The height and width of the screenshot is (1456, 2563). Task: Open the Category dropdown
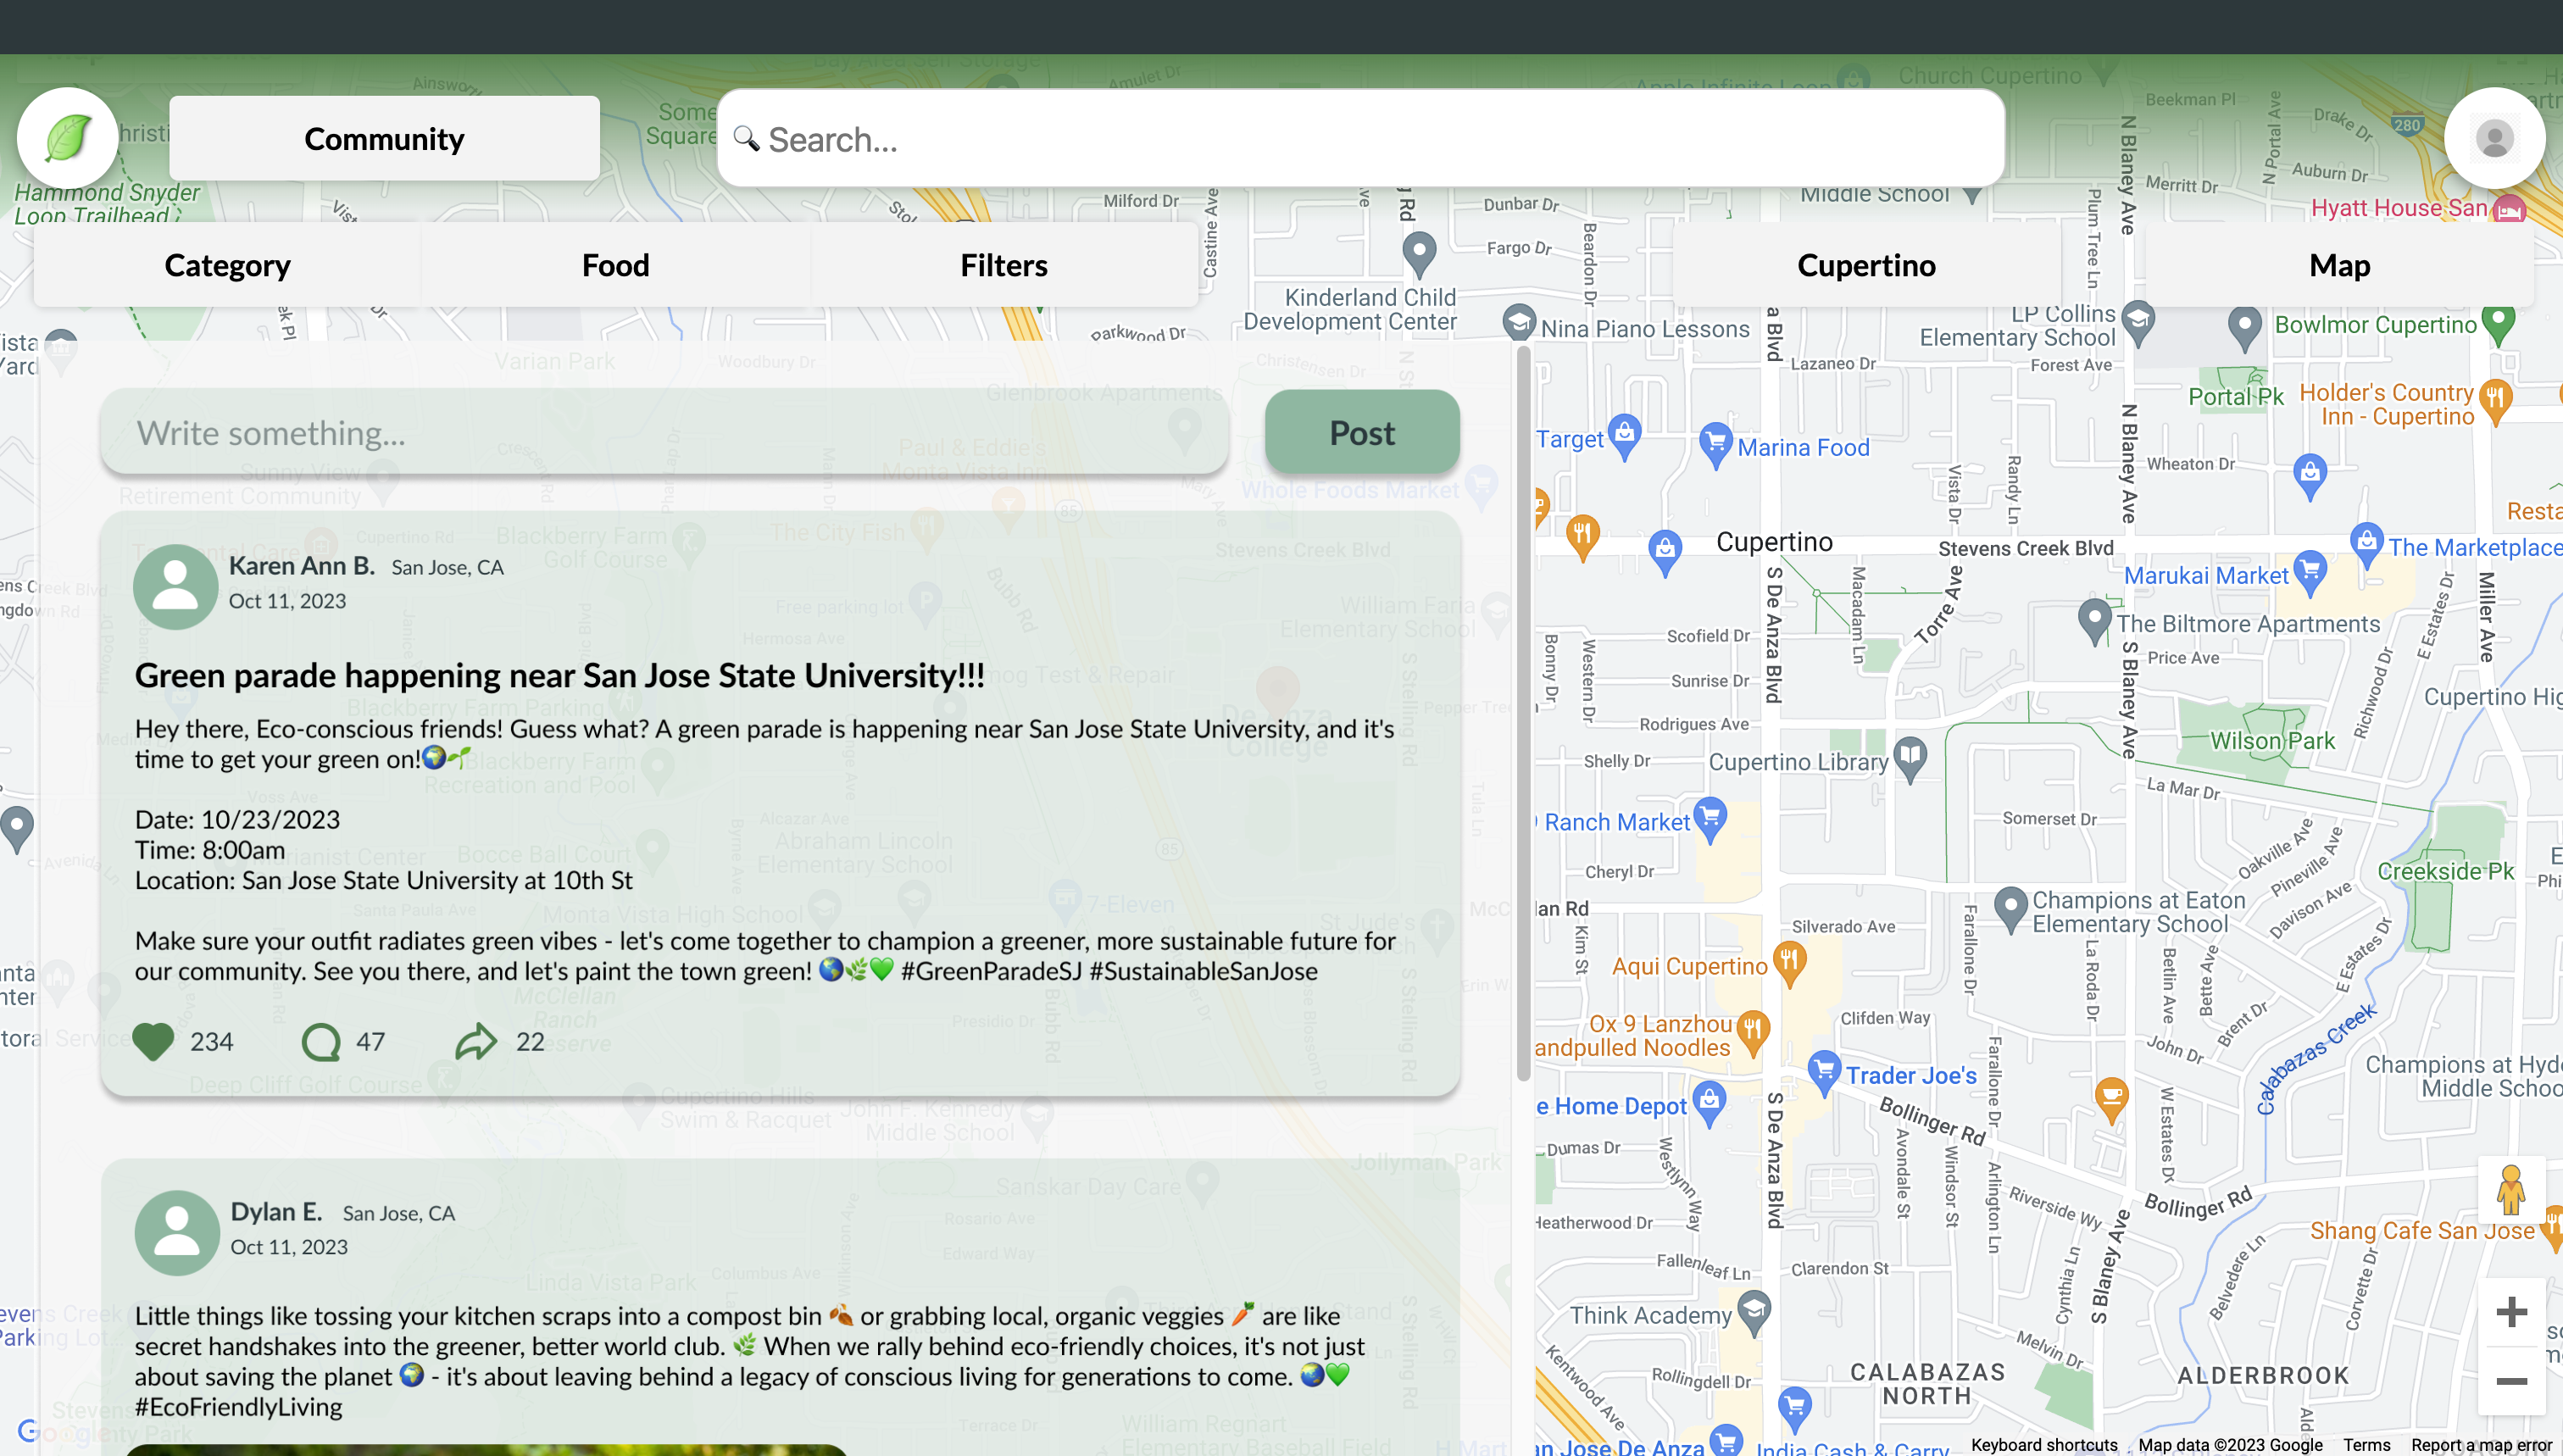point(227,265)
